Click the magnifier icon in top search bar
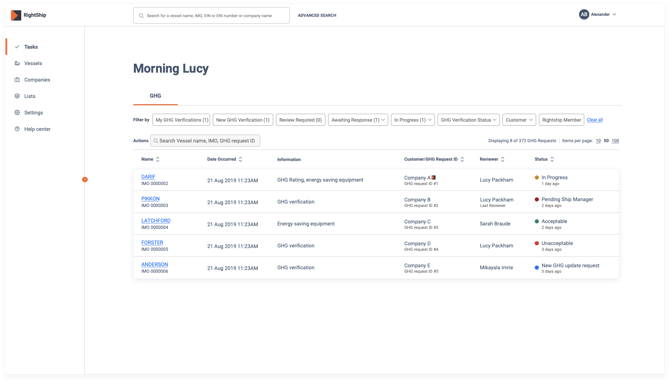 coord(141,16)
